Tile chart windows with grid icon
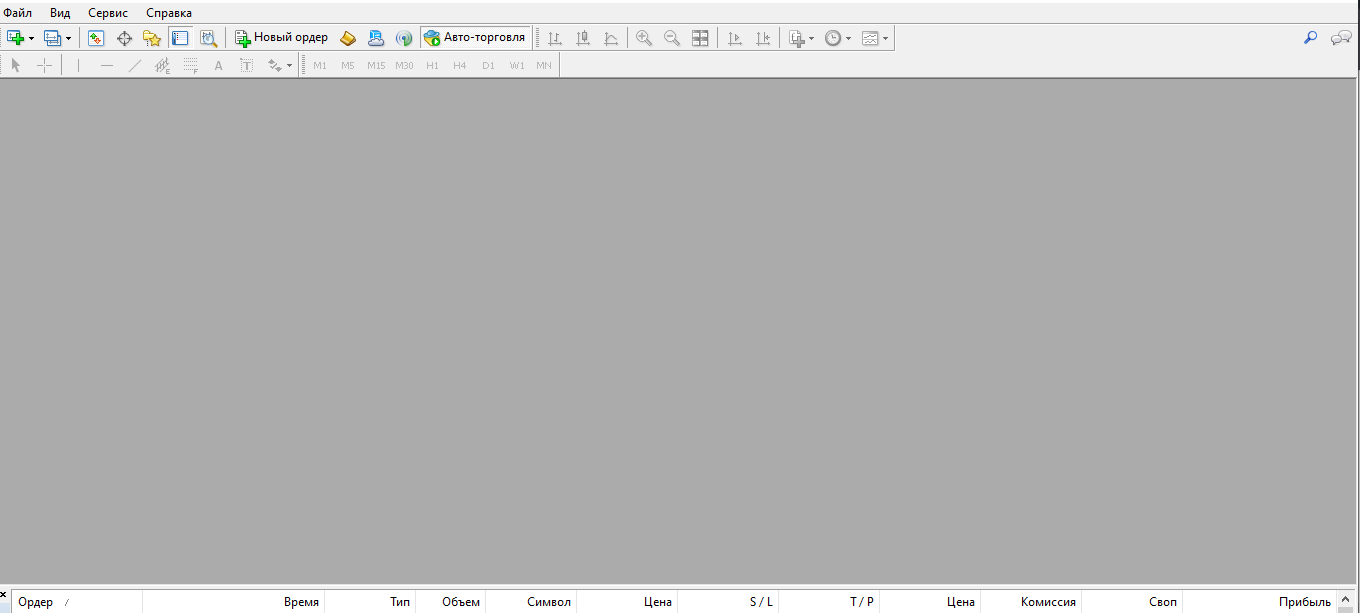 click(x=700, y=38)
